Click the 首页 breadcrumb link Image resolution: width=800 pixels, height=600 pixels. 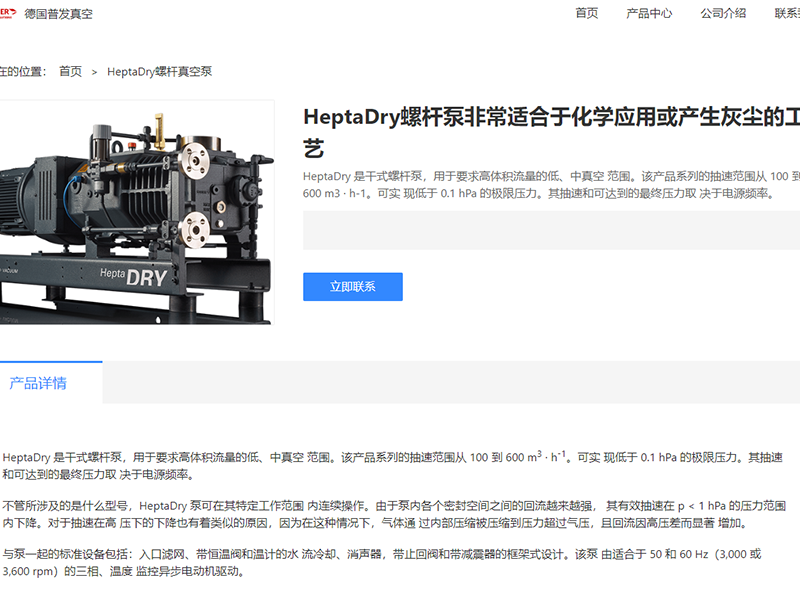click(70, 71)
